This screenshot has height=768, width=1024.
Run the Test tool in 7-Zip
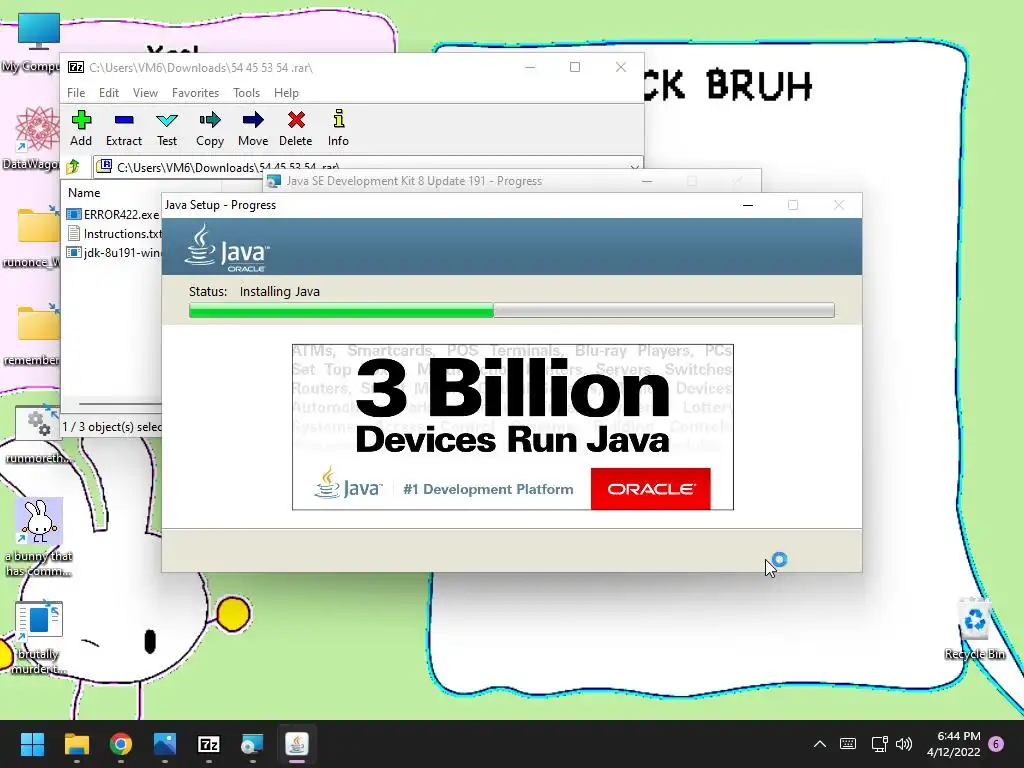[x=167, y=129]
